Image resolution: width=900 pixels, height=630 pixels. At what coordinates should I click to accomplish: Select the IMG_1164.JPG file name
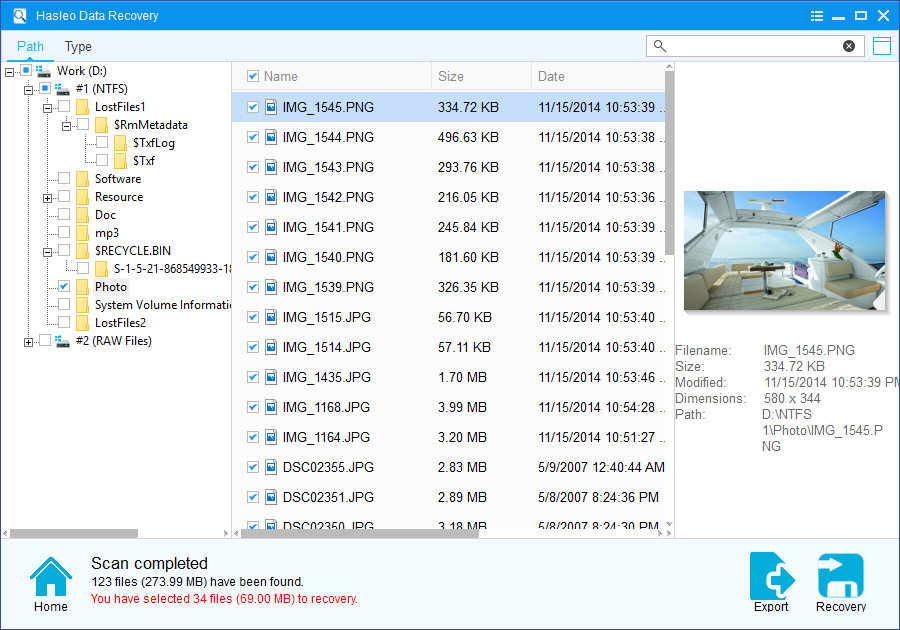click(326, 437)
